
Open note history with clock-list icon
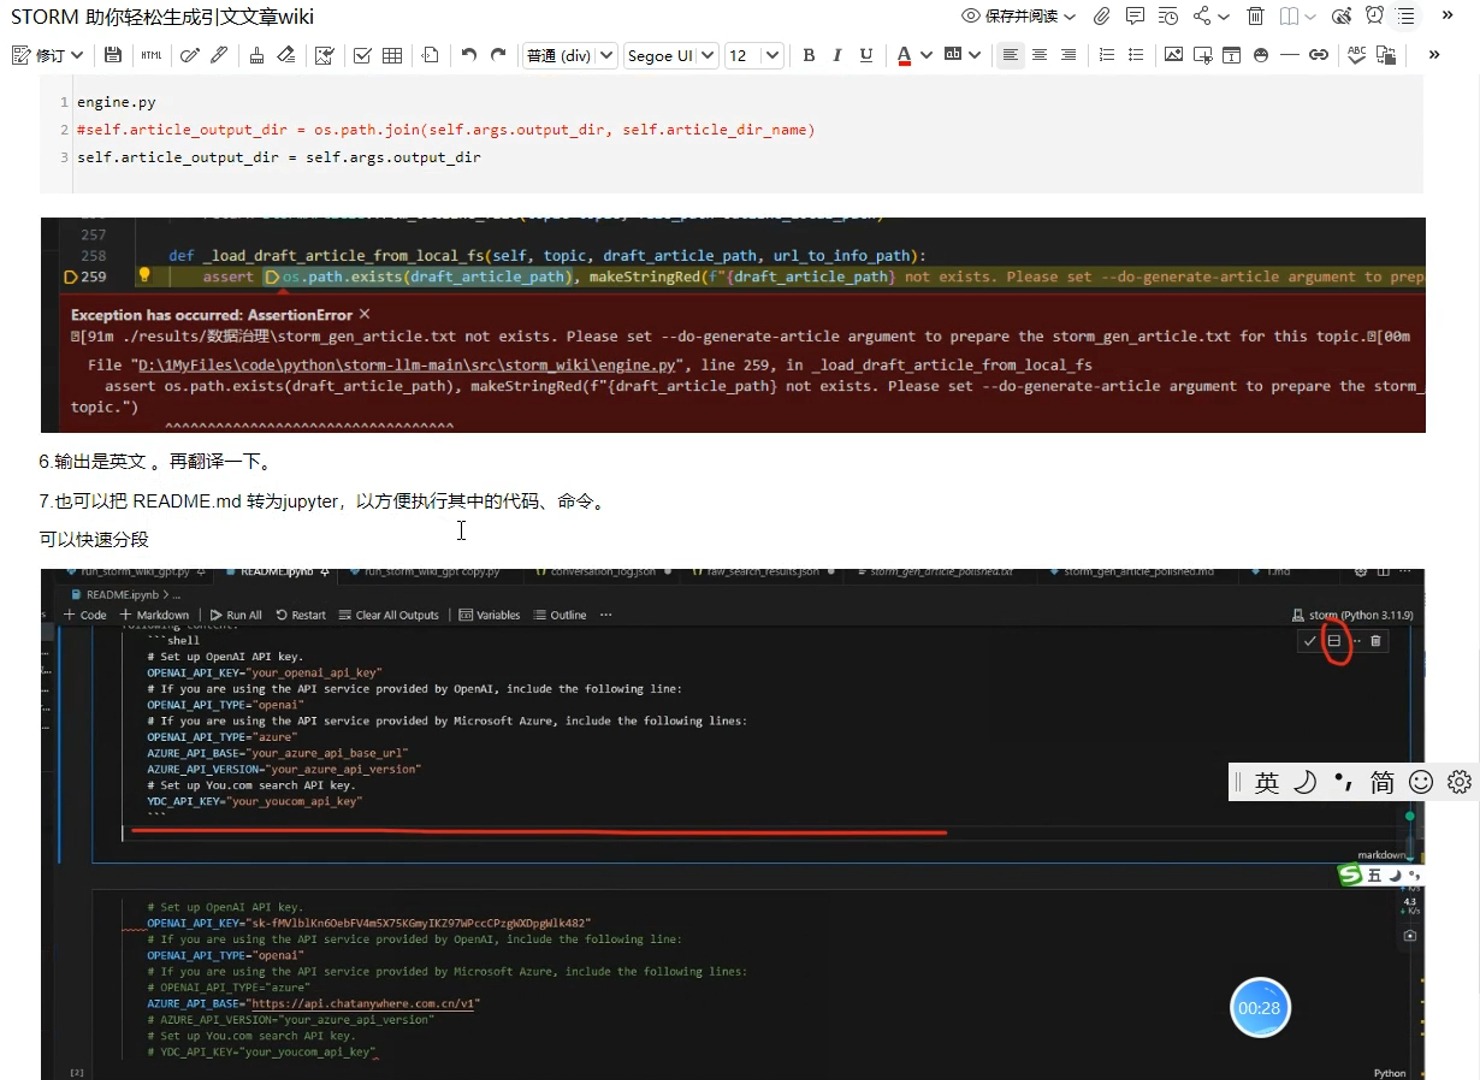click(x=1168, y=16)
